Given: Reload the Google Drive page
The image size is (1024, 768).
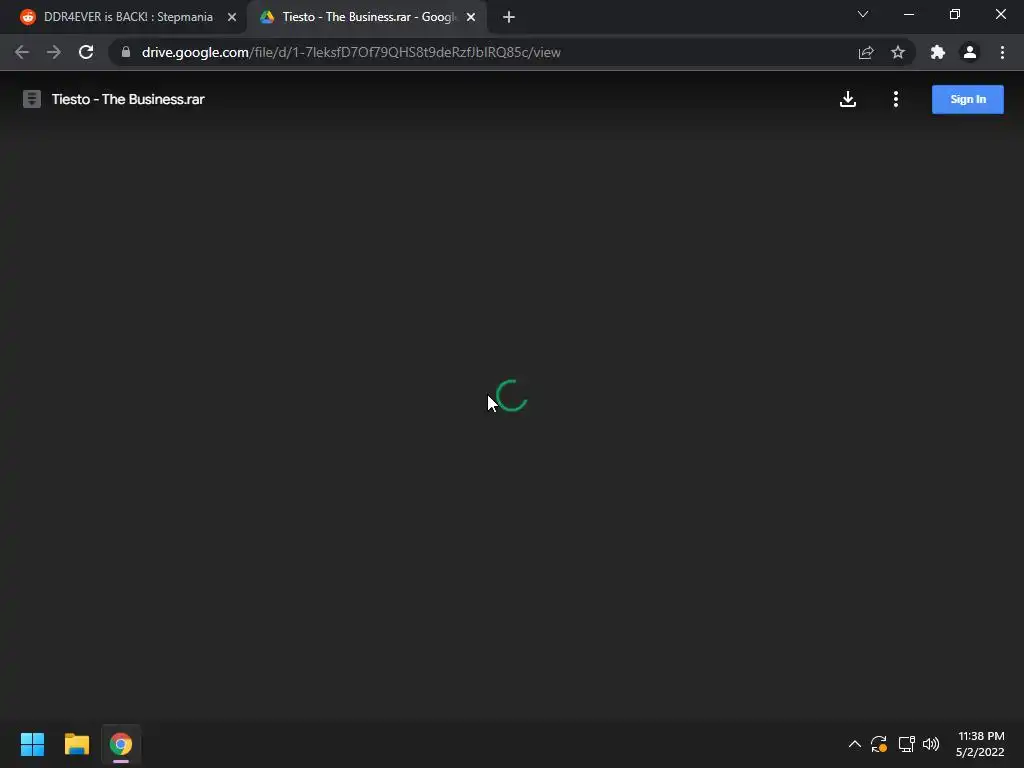Looking at the screenshot, I should coord(86,52).
